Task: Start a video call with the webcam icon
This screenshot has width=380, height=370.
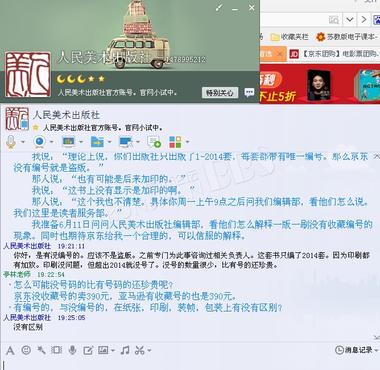Action: pos(40,142)
